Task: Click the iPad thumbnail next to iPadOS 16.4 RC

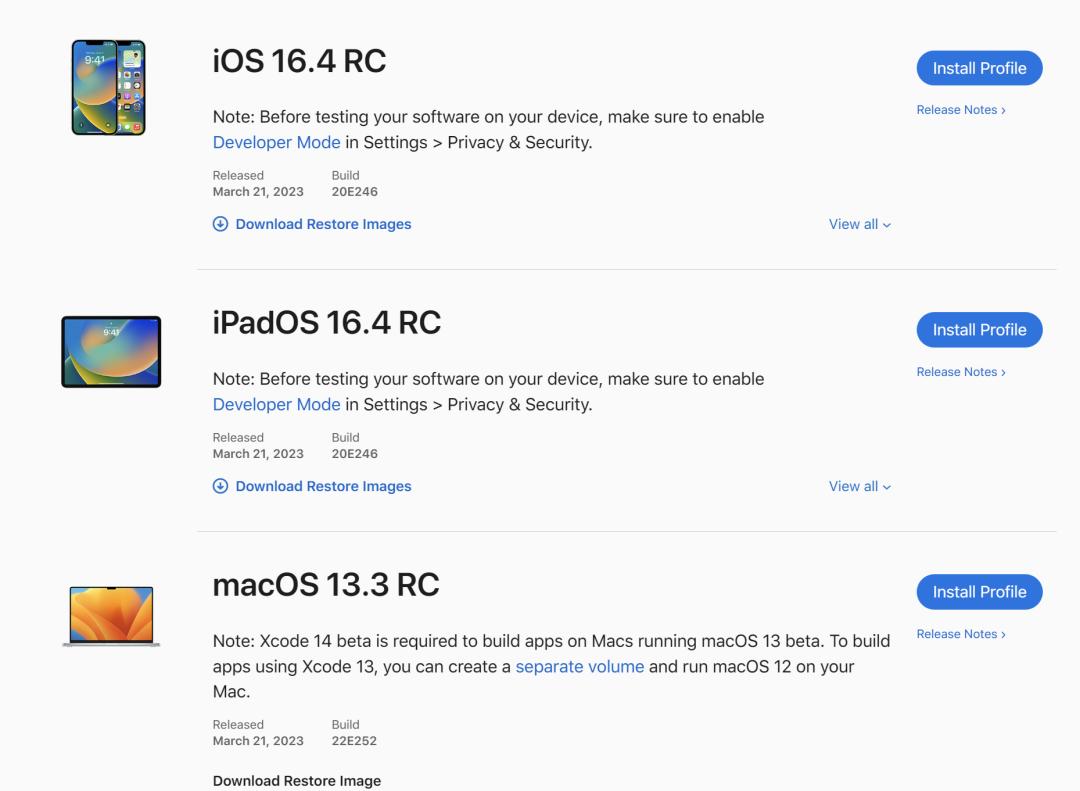Action: coord(110,351)
